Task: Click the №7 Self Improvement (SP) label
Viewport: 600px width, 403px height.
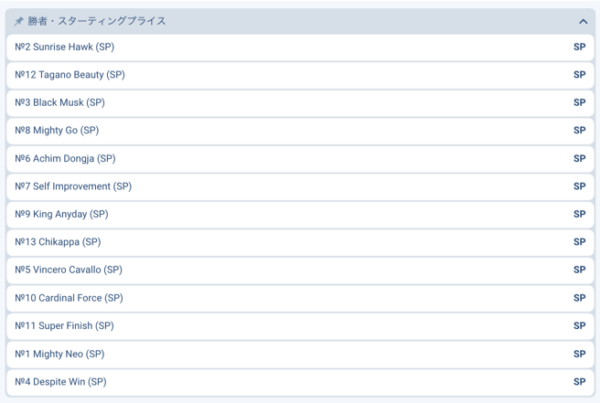Action: coord(73,187)
